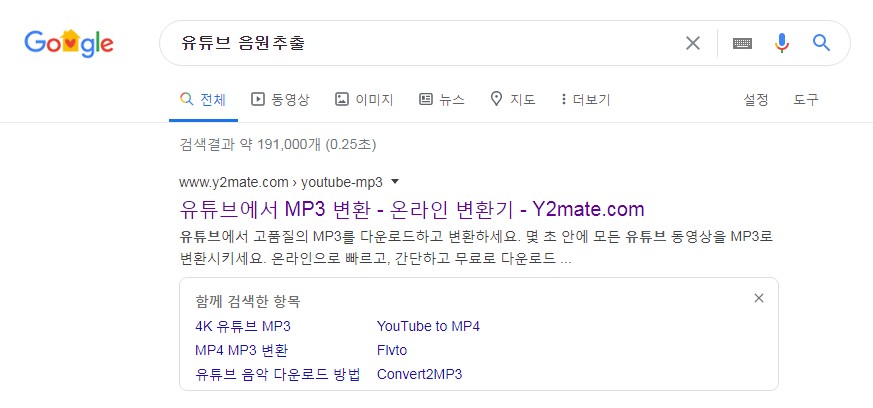Open 설정 options
The width and height of the screenshot is (873, 408).
point(756,100)
